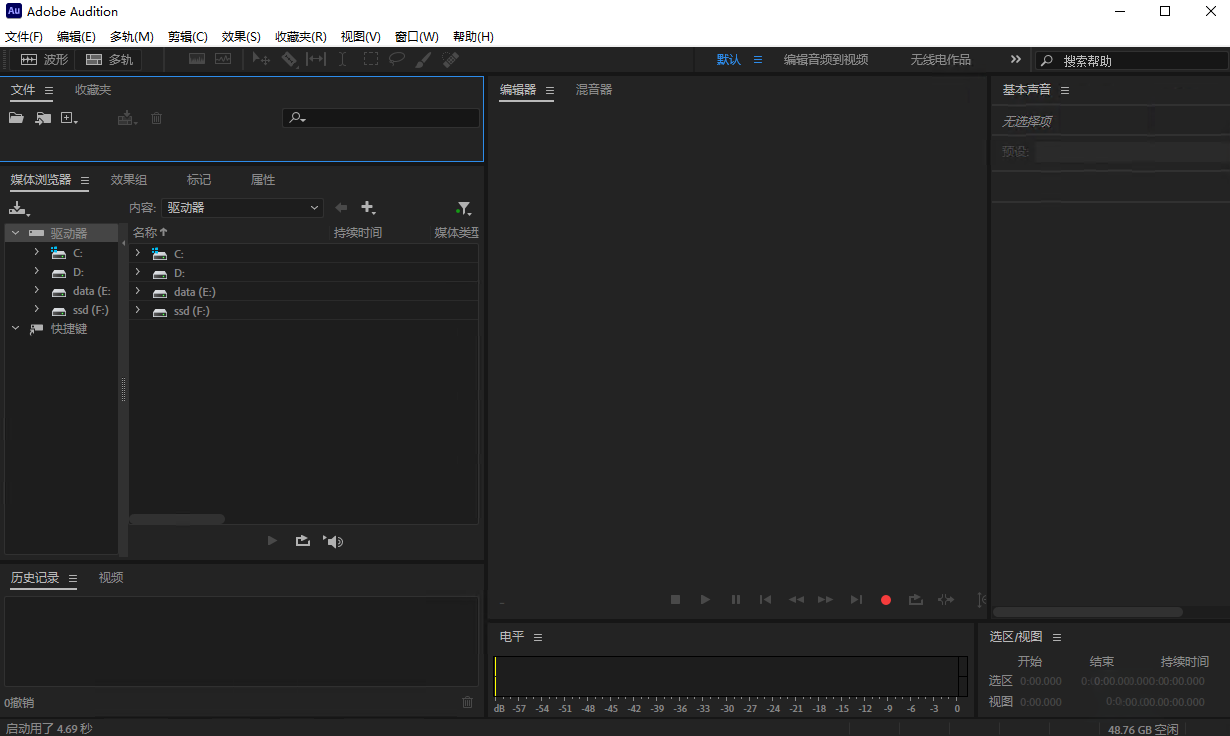Viewport: 1230px width, 736px height.
Task: Expand data (E:) in left tree
Action: pos(37,290)
